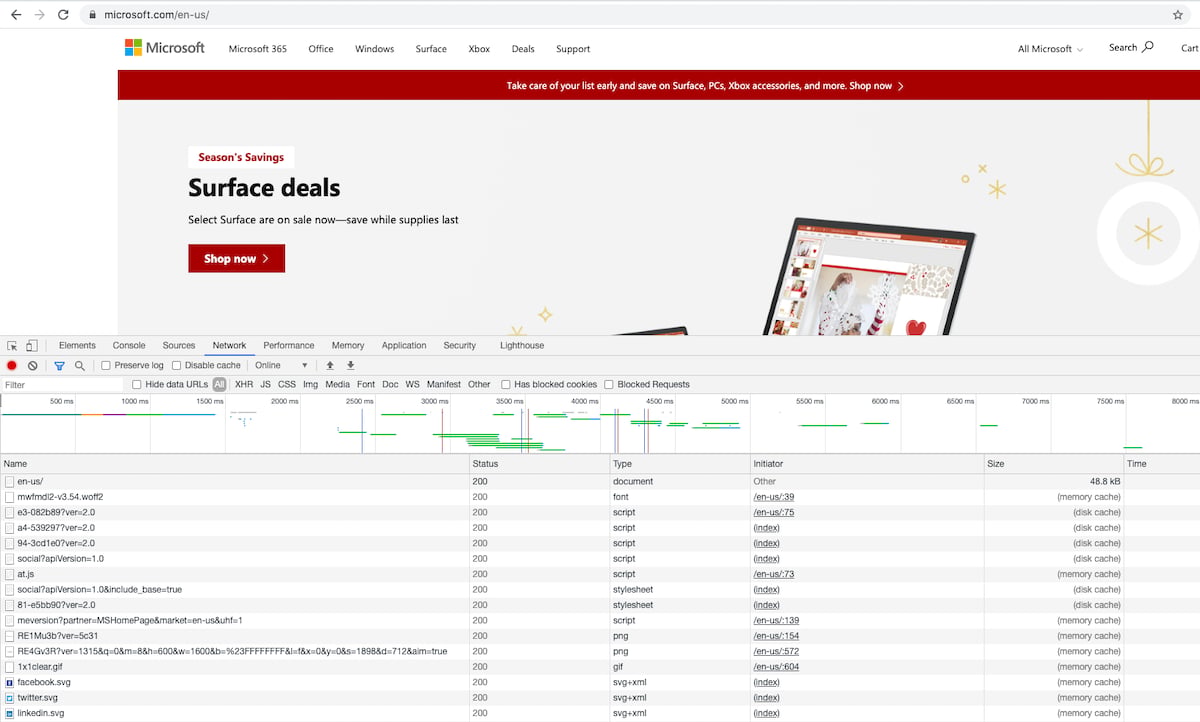Export HAR with the download arrow
Screen dimensions: 1200x722
click(351, 366)
